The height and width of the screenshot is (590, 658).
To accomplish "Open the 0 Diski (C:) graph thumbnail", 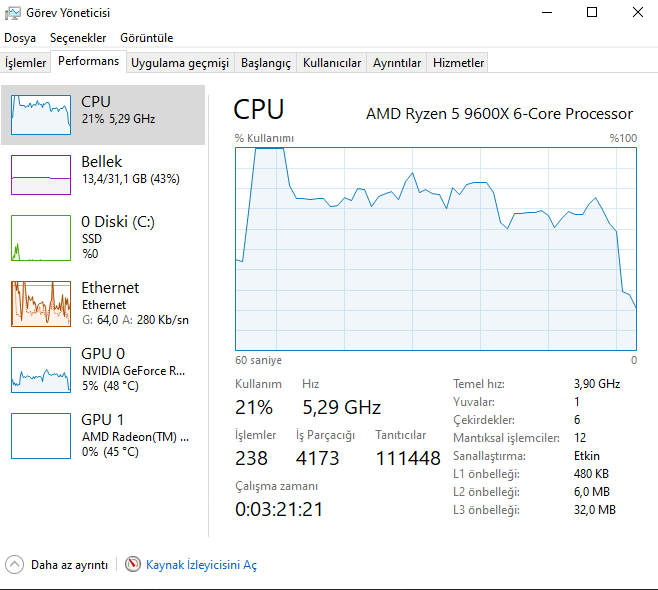I will (41, 237).
